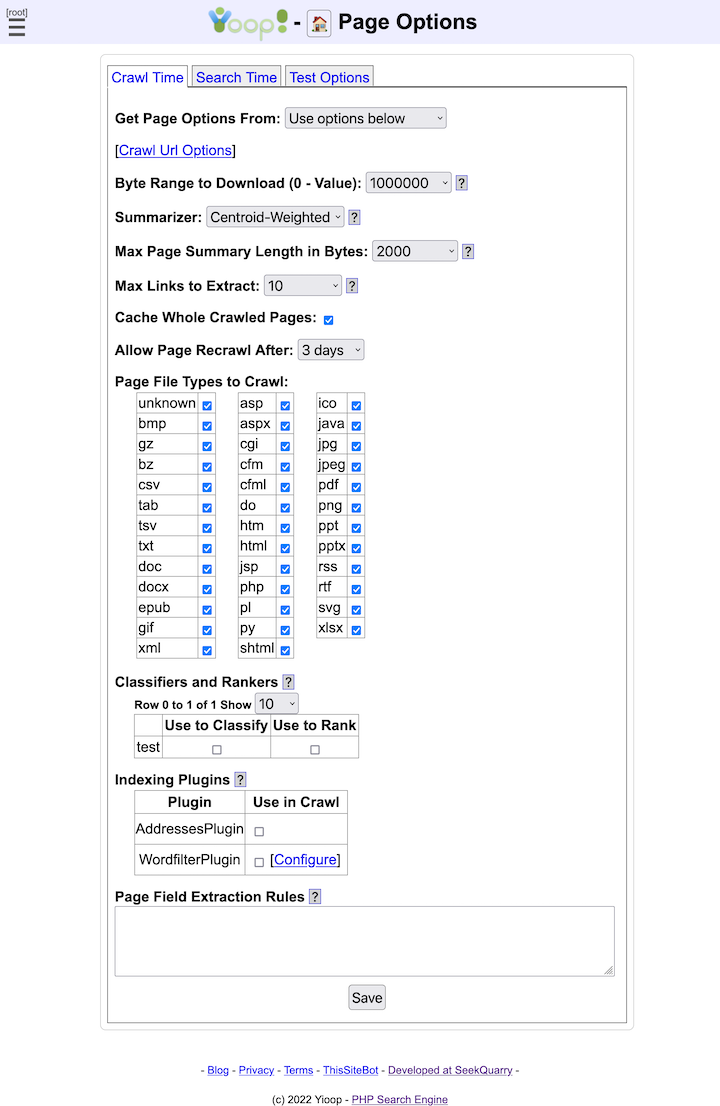The image size is (720, 1106).
Task: Uncheck the rss file type checkbox
Action: point(356,569)
